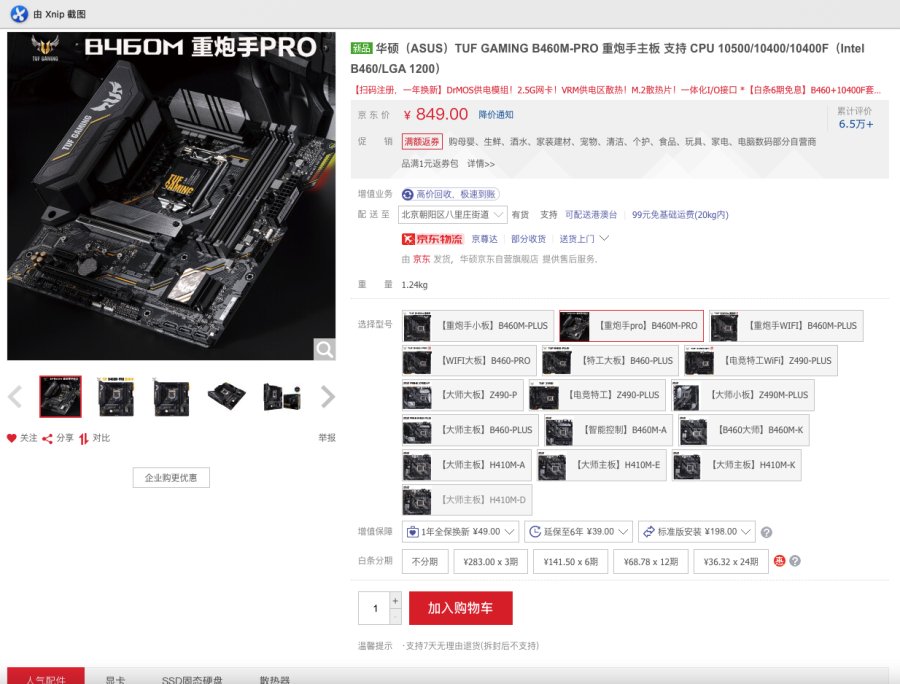This screenshot has height=684, width=900.
Task: Choose model 【电竞特工WiFi】Z490-PLUS
Action: (761, 360)
